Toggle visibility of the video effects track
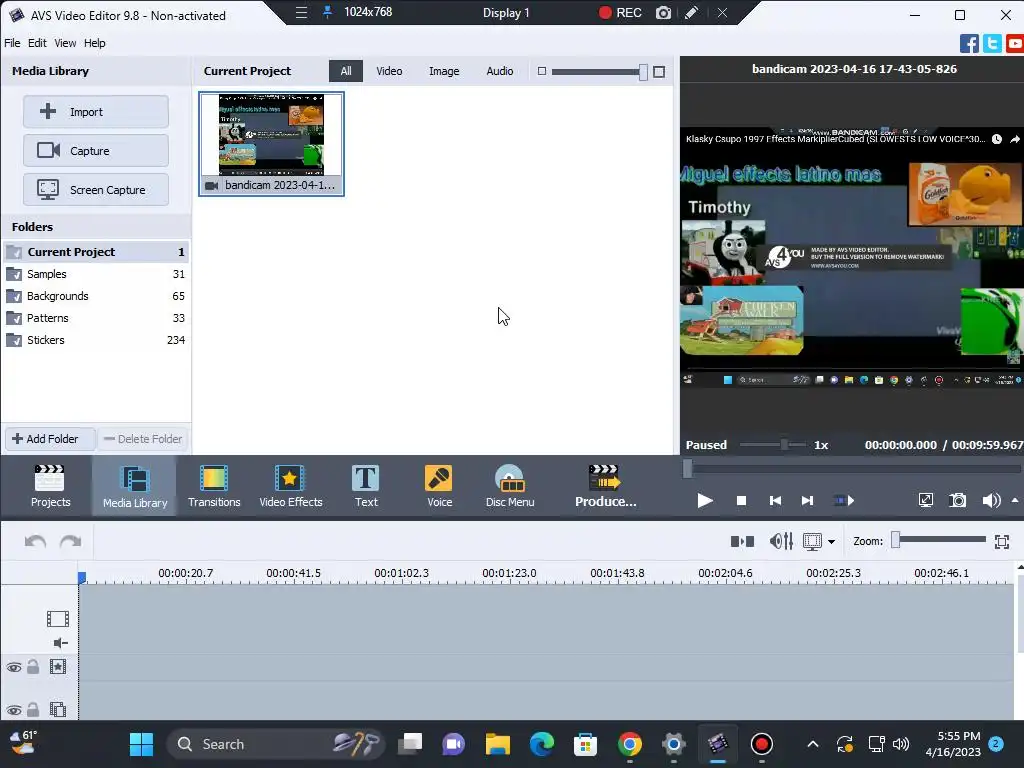 coord(14,667)
